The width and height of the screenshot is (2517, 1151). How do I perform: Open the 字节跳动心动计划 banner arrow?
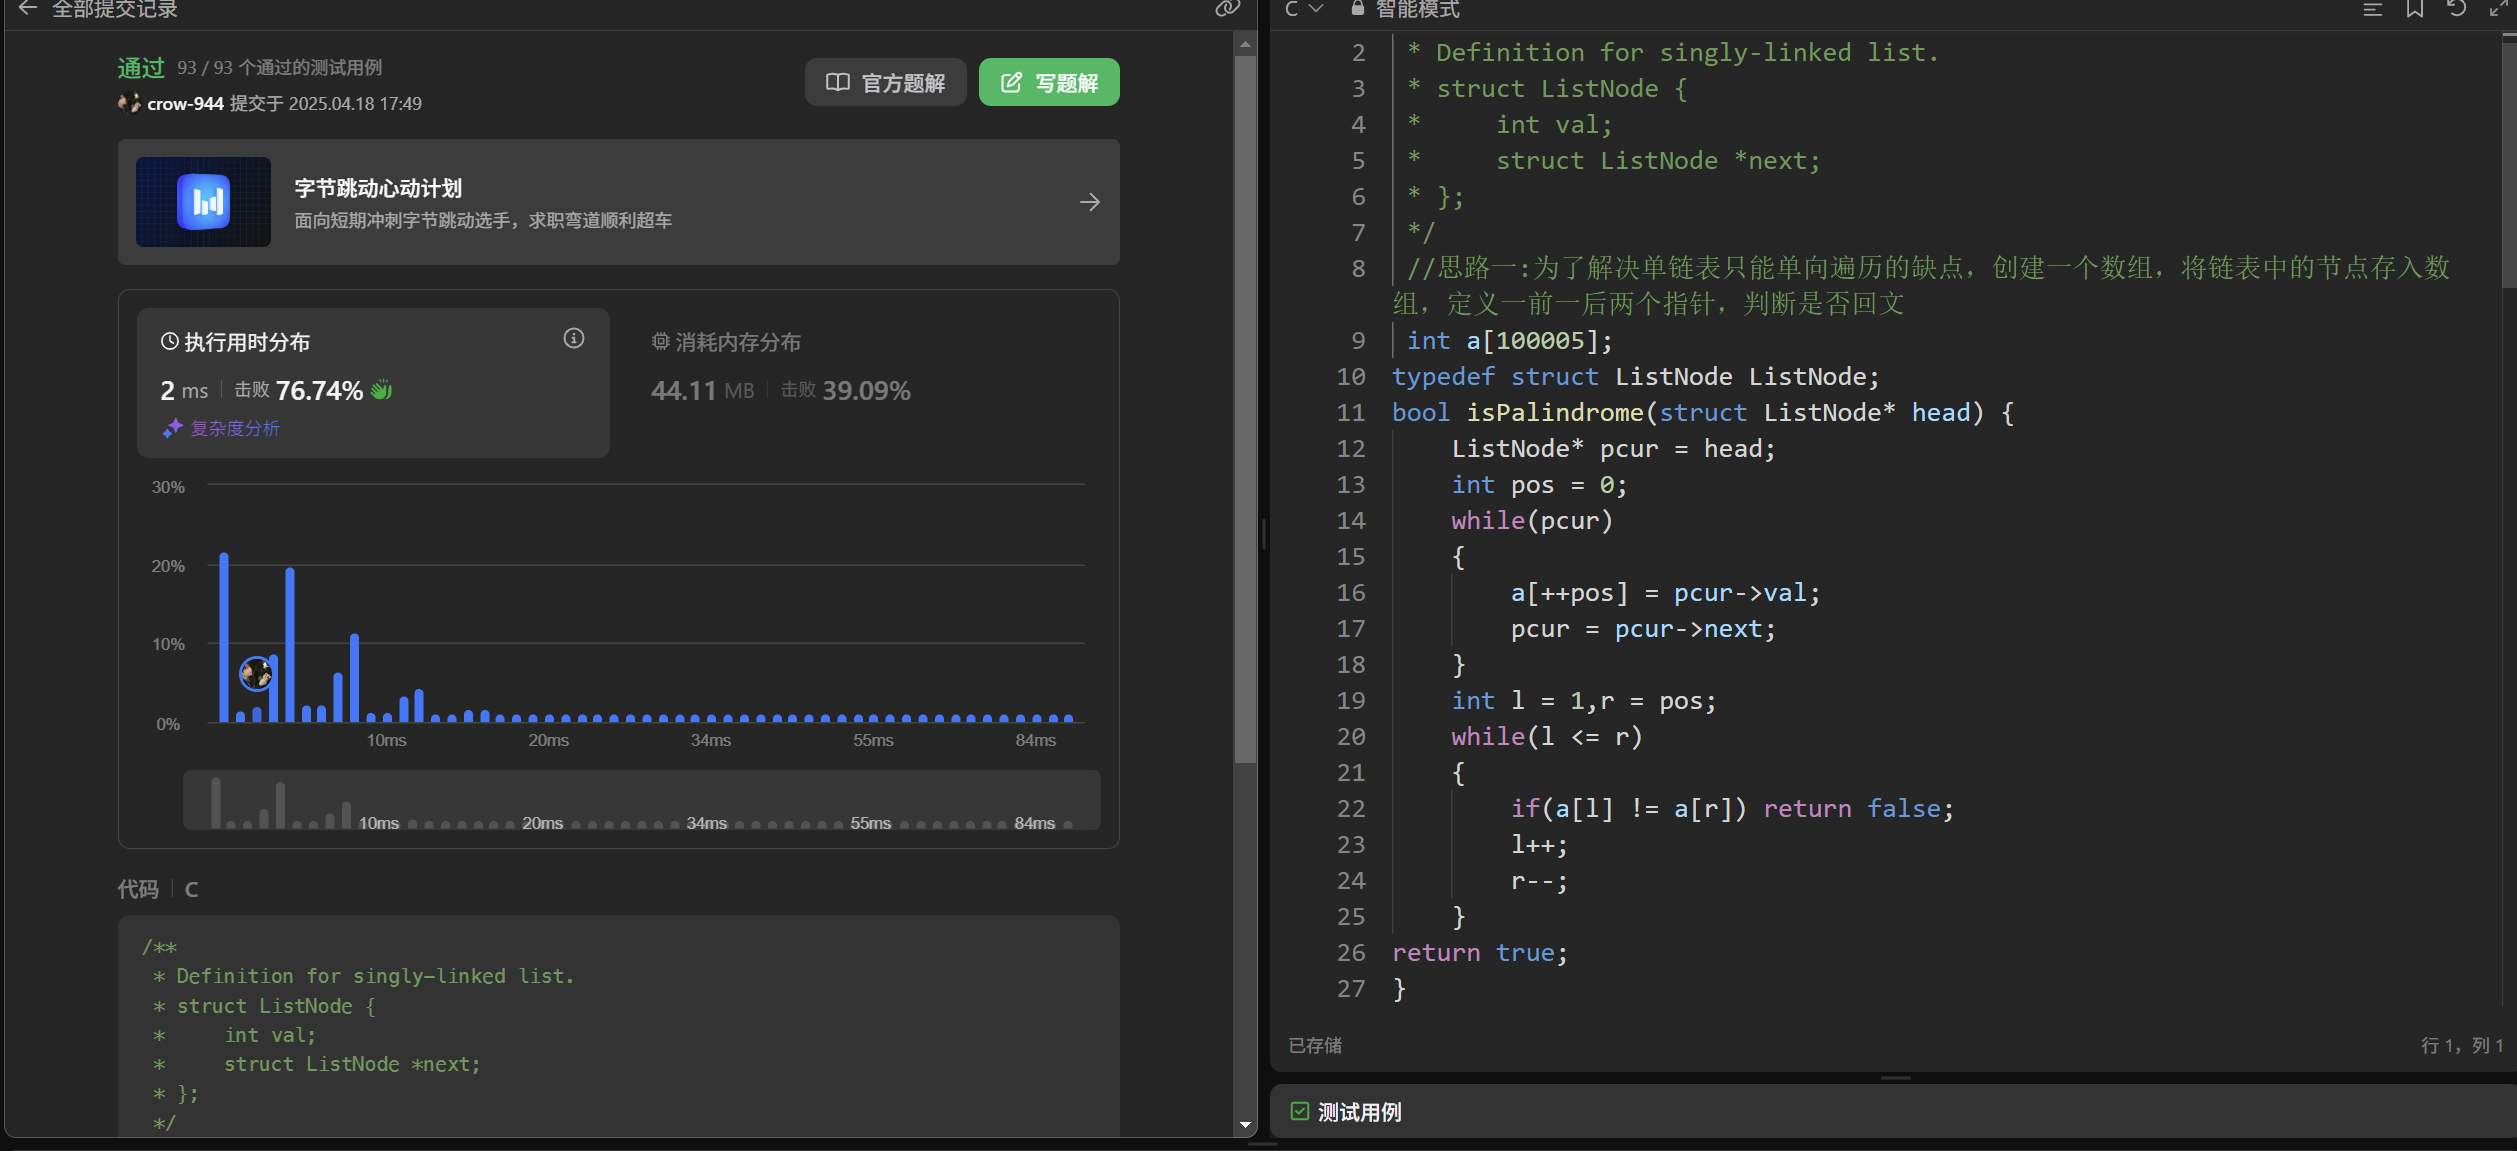1090,202
